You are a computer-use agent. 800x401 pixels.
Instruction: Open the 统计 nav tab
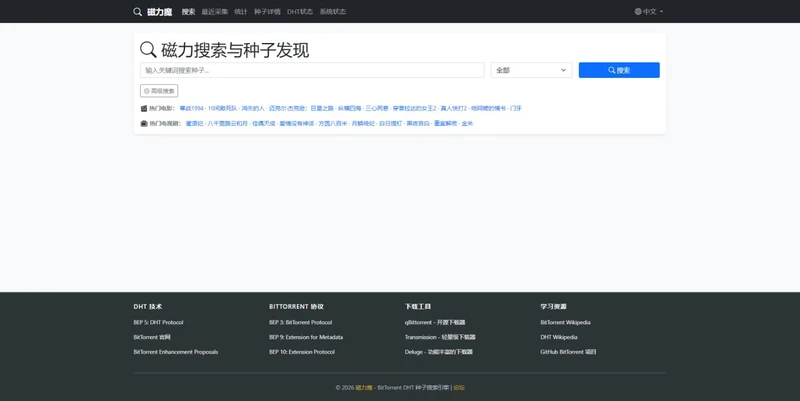click(x=241, y=11)
